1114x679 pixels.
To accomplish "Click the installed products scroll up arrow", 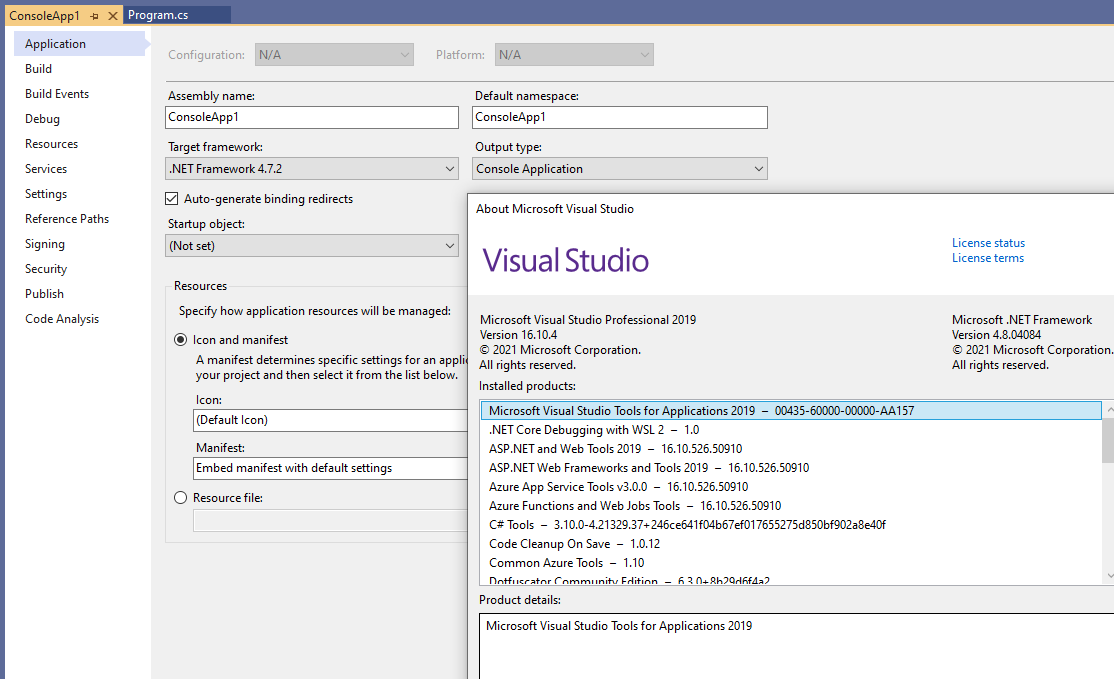I will click(1109, 409).
